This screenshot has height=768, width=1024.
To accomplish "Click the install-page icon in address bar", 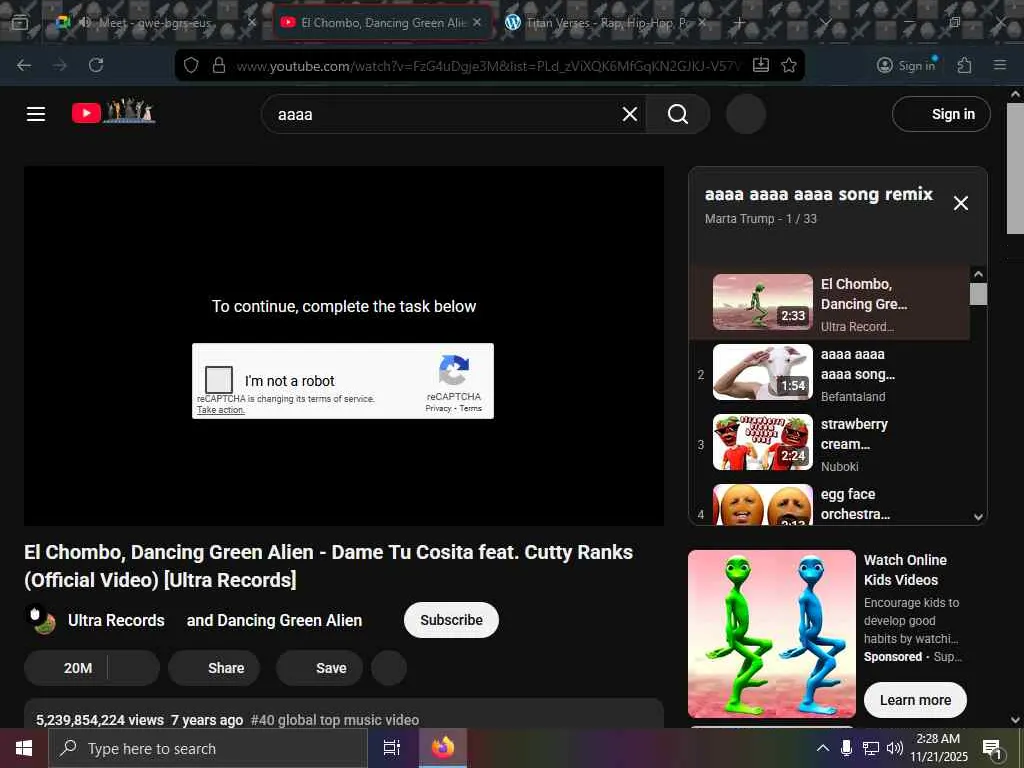I will [x=761, y=65].
